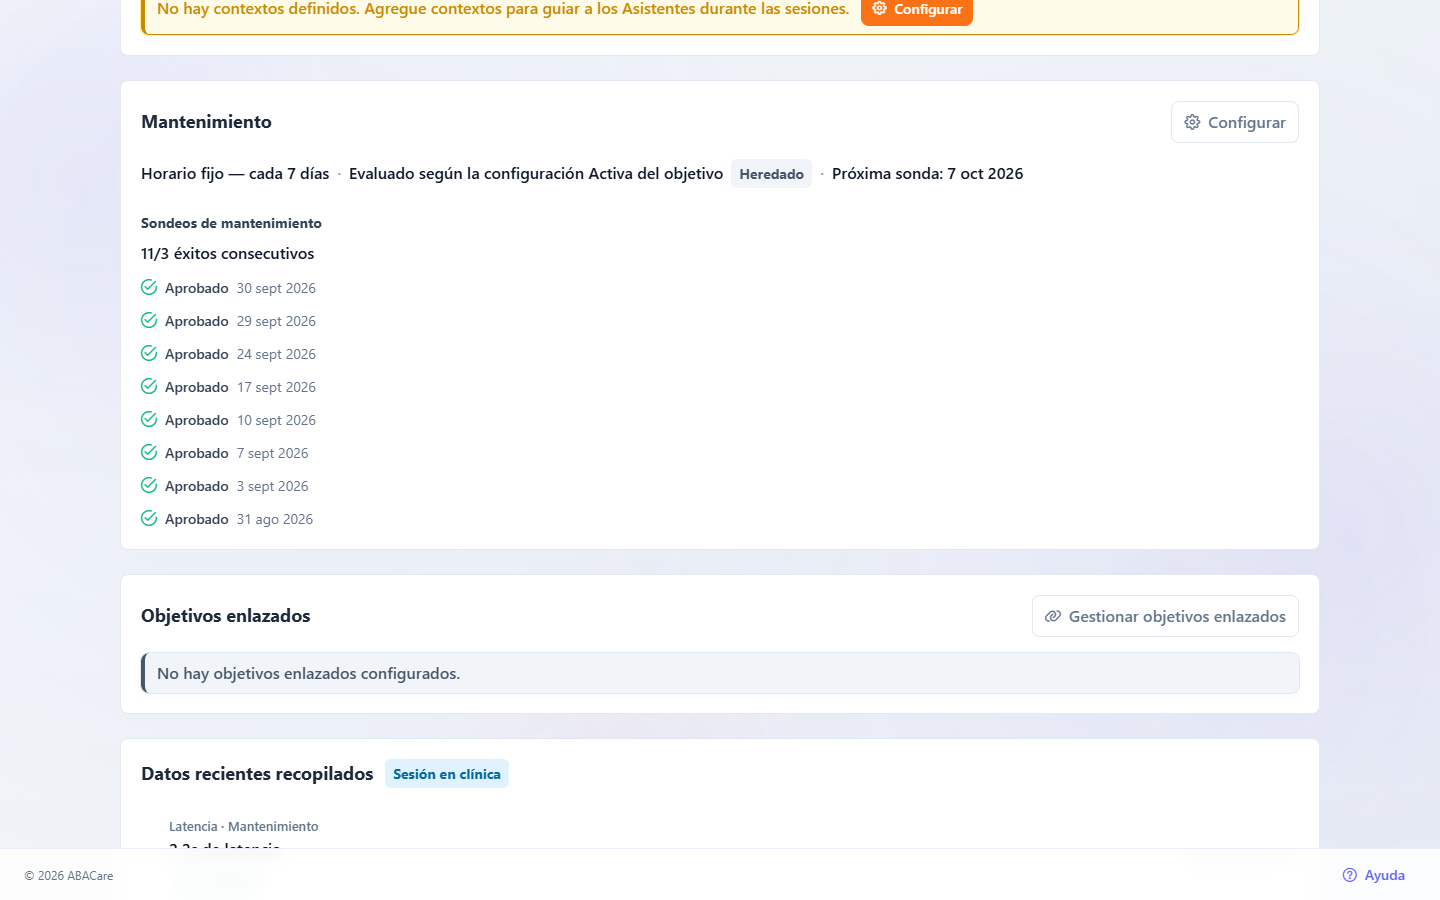Click the gear icon in orange Configurar
1440x900 pixels.
point(880,9)
